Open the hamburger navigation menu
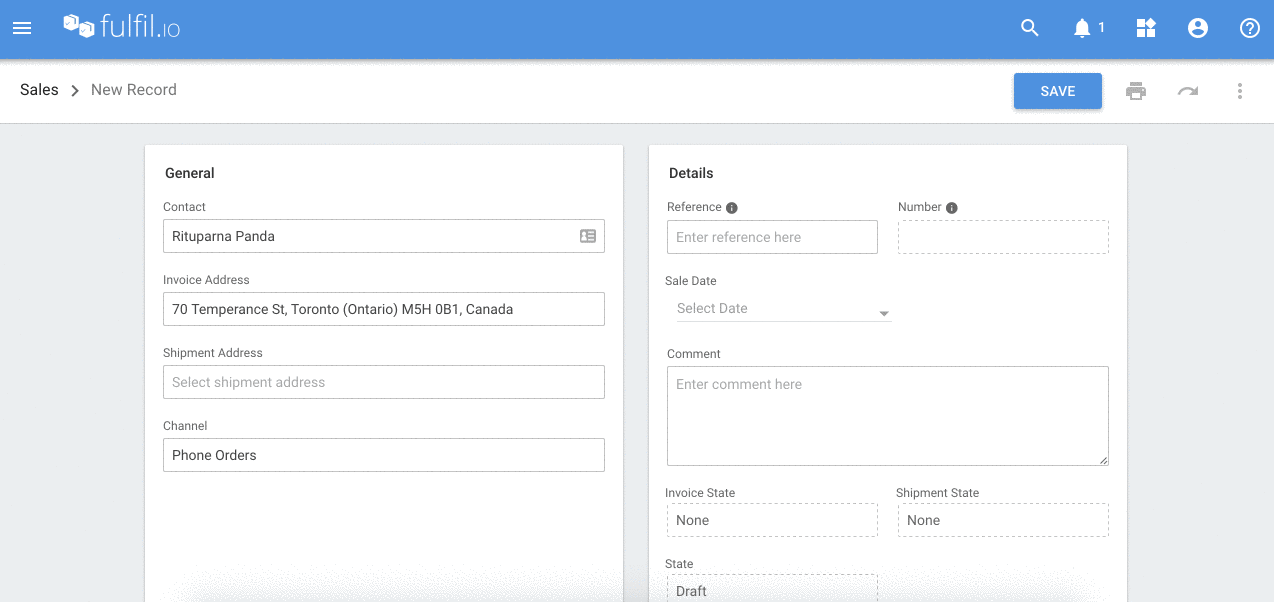 [22, 28]
